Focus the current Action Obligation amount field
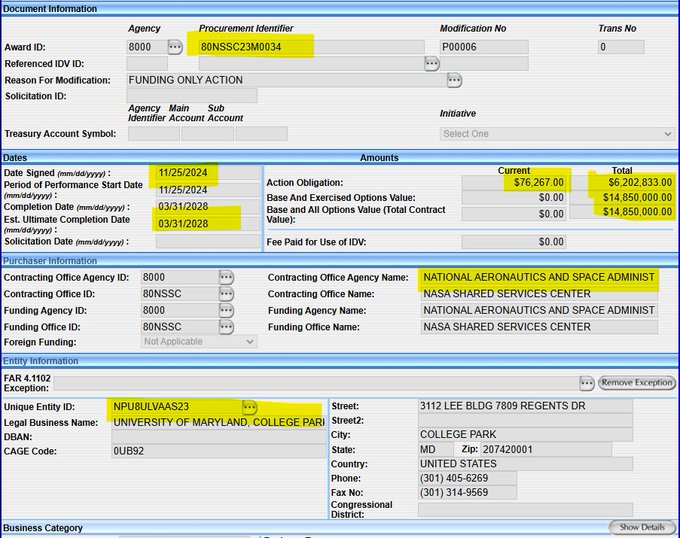The image size is (680, 538). click(515, 183)
